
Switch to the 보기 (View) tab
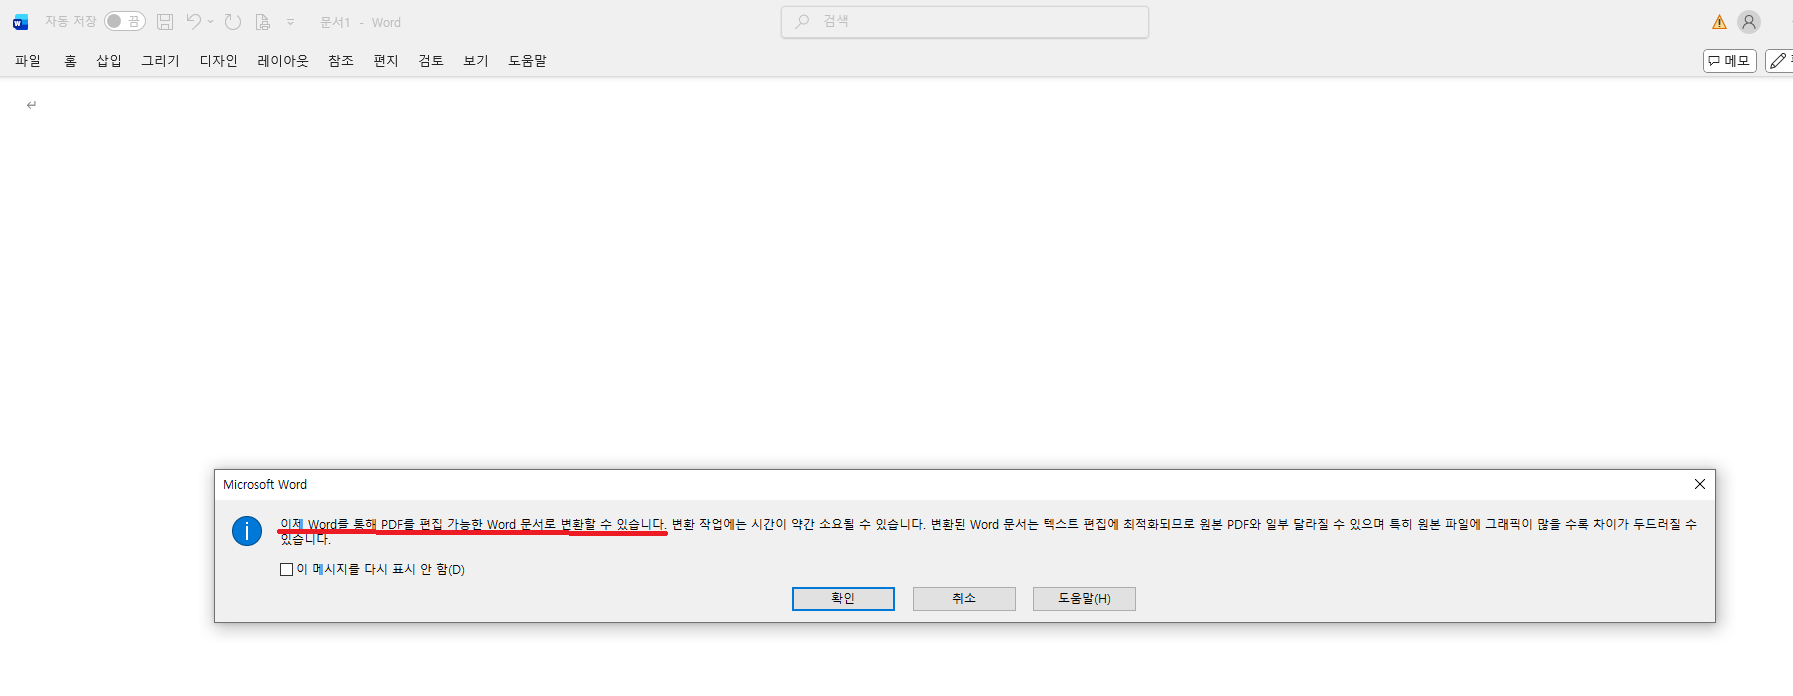pyautogui.click(x=476, y=61)
